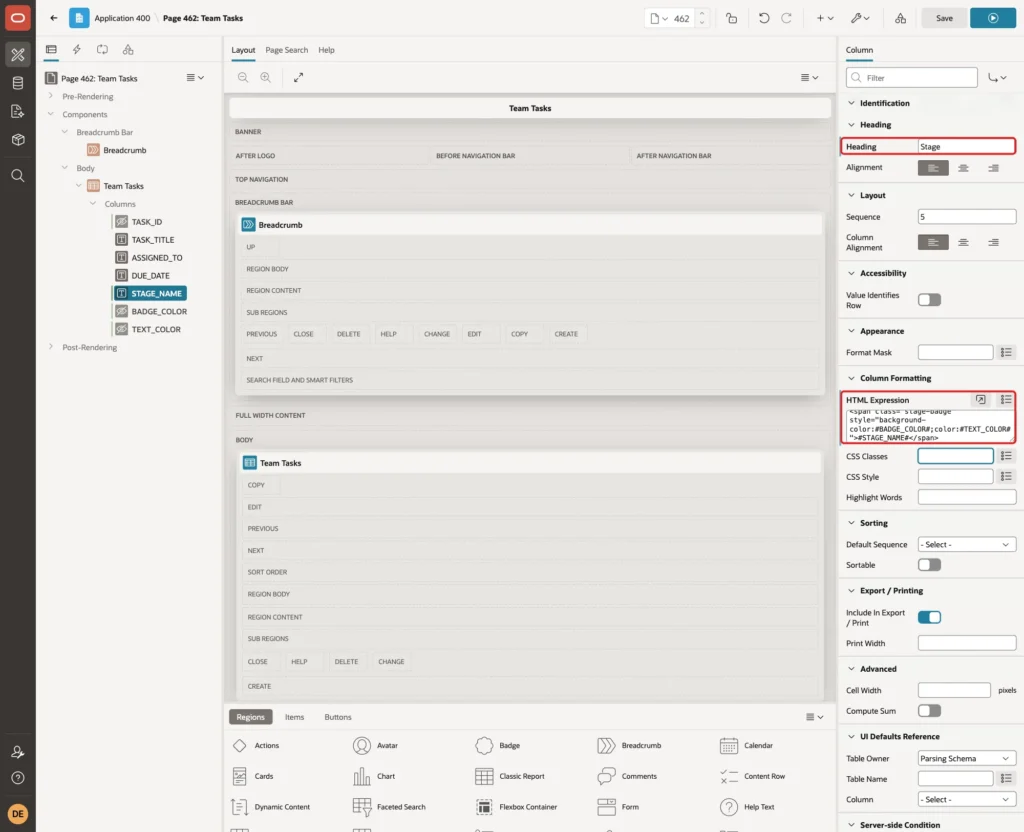Screen dimensions: 1024x832
Task: Switch to the Items gallery tab
Action: point(295,717)
